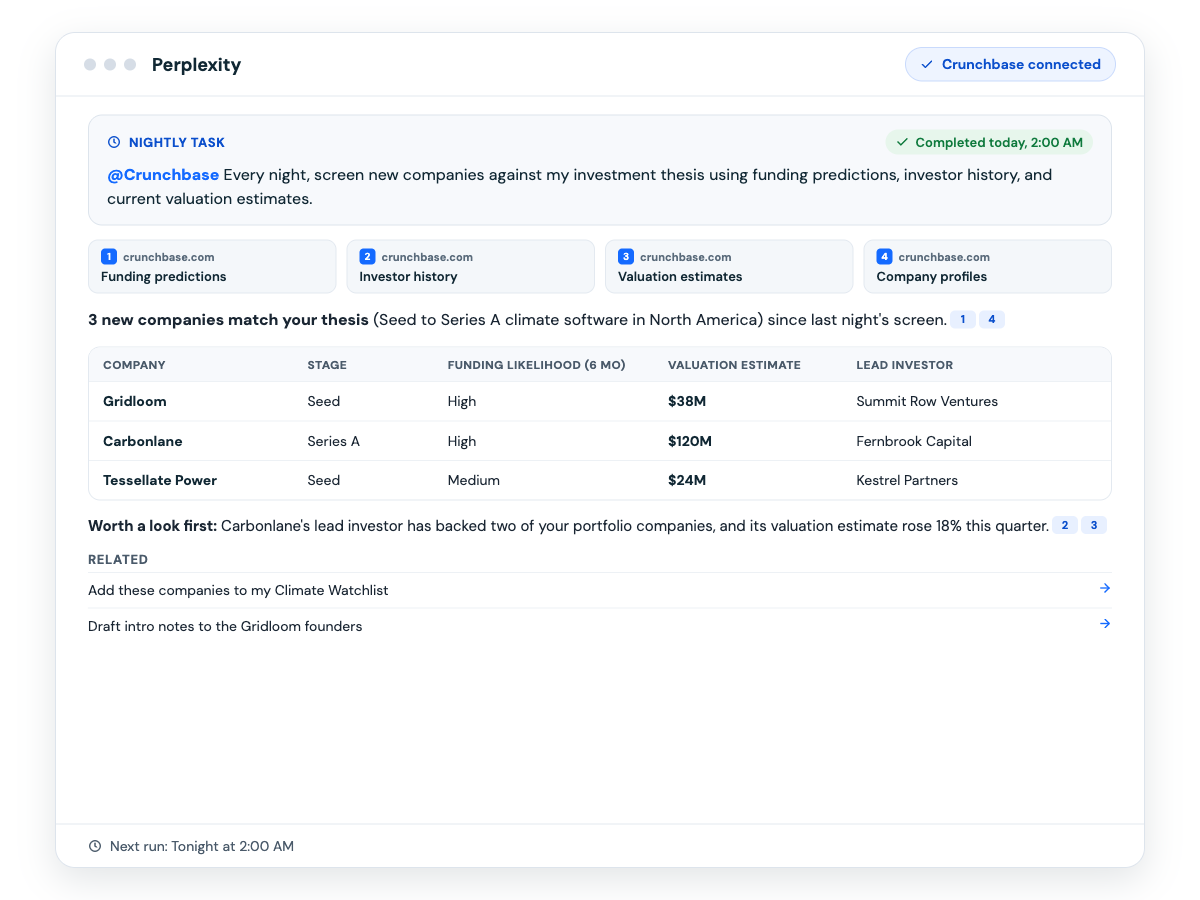Click Kestrel Partners investor cell
Screen dimensions: 1200x900
pos(907,480)
